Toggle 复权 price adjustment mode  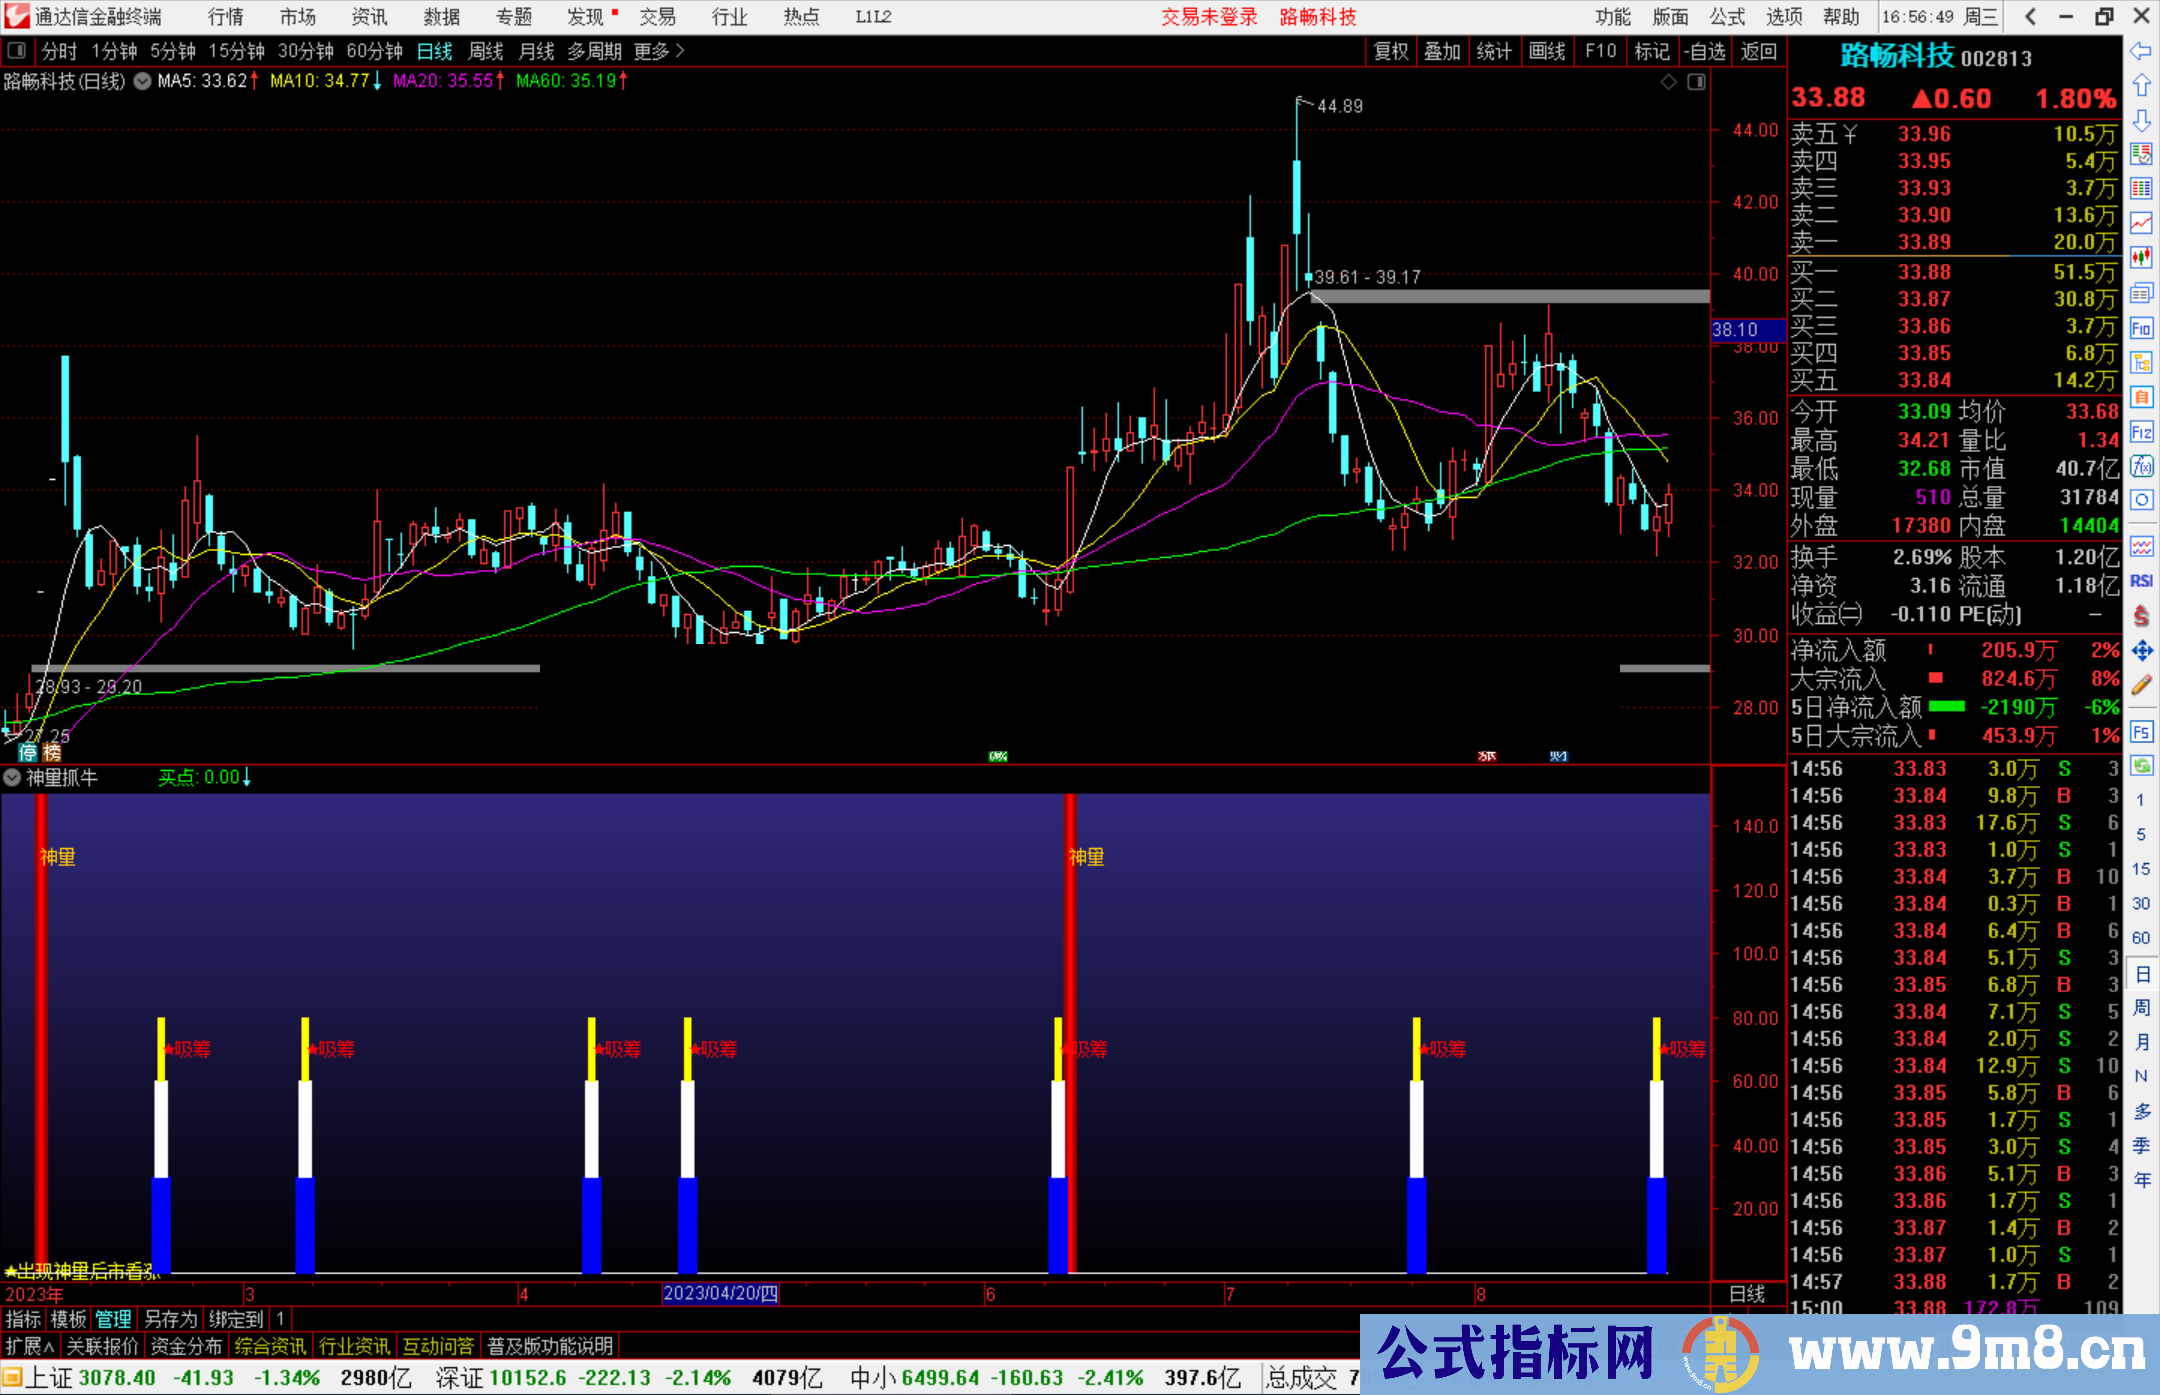click(1391, 51)
